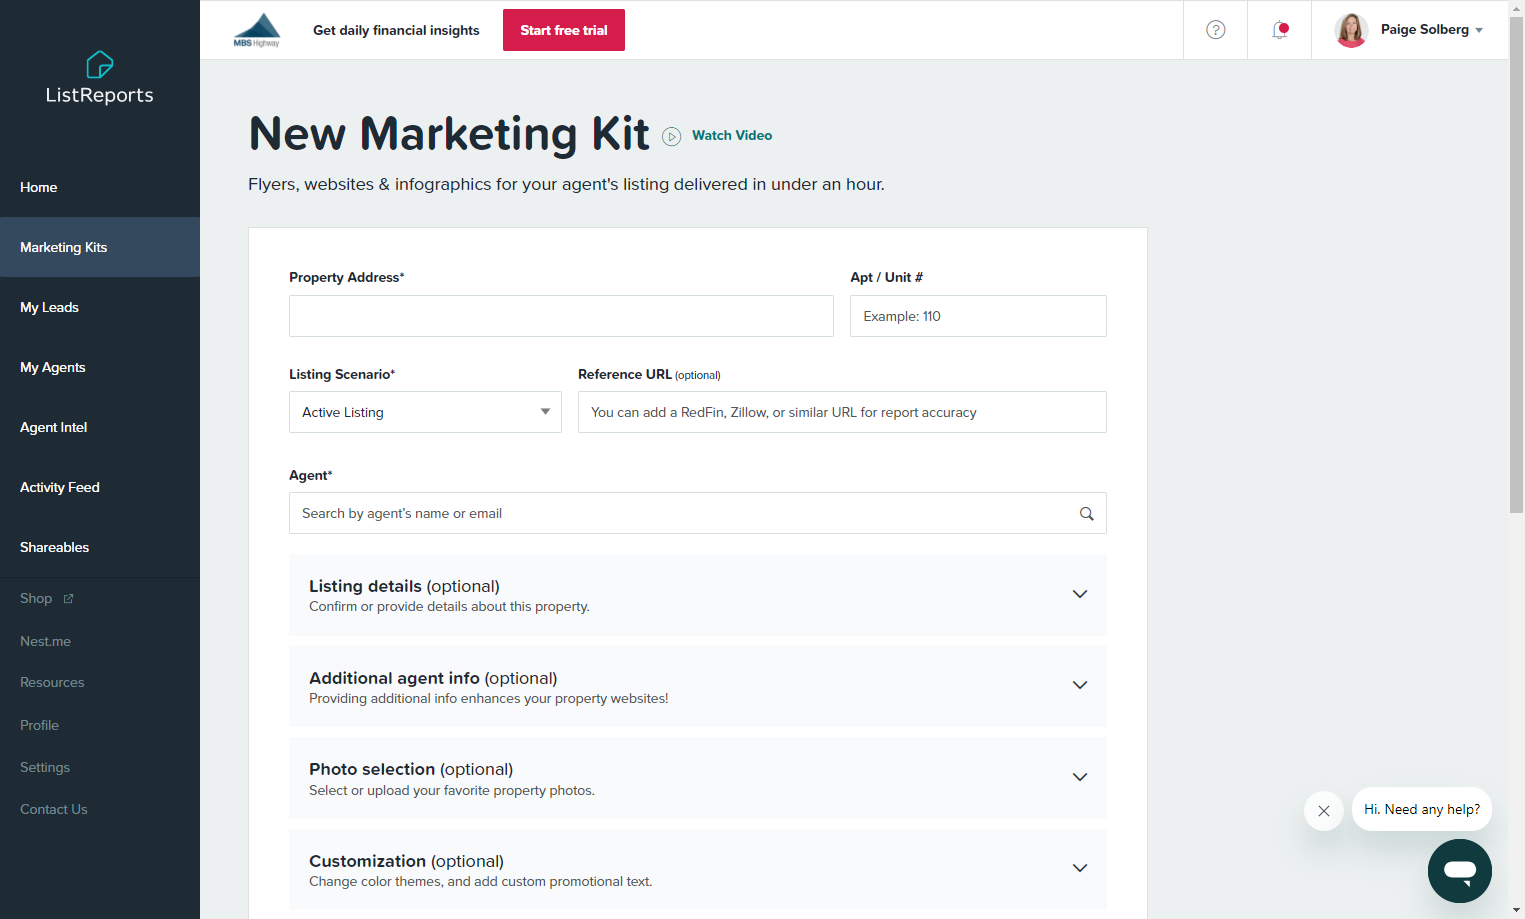1525x919 pixels.
Task: Open the Contact Us link
Action: point(54,809)
